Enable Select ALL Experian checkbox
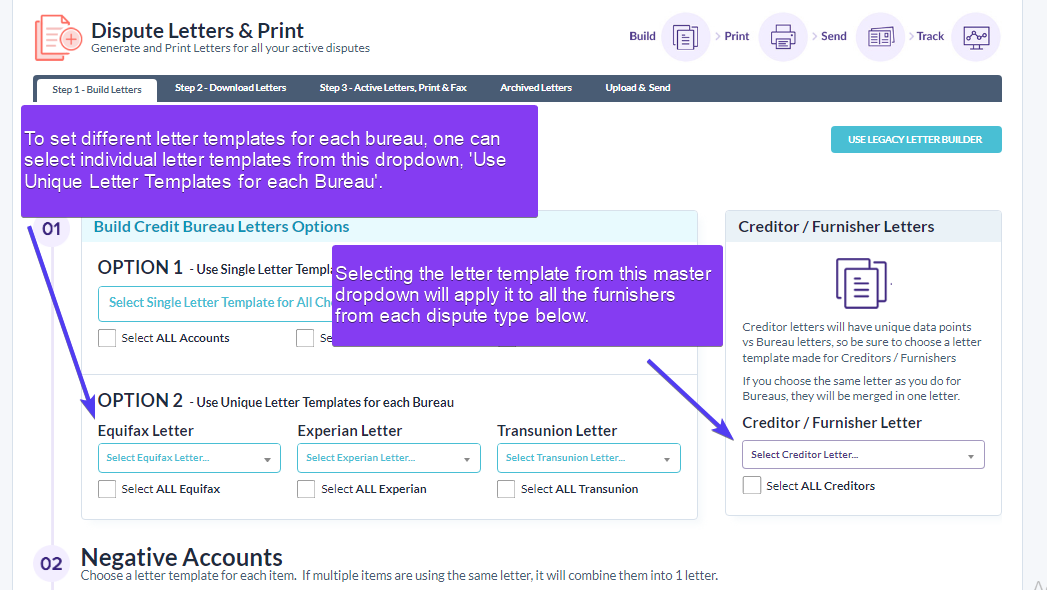 [306, 489]
